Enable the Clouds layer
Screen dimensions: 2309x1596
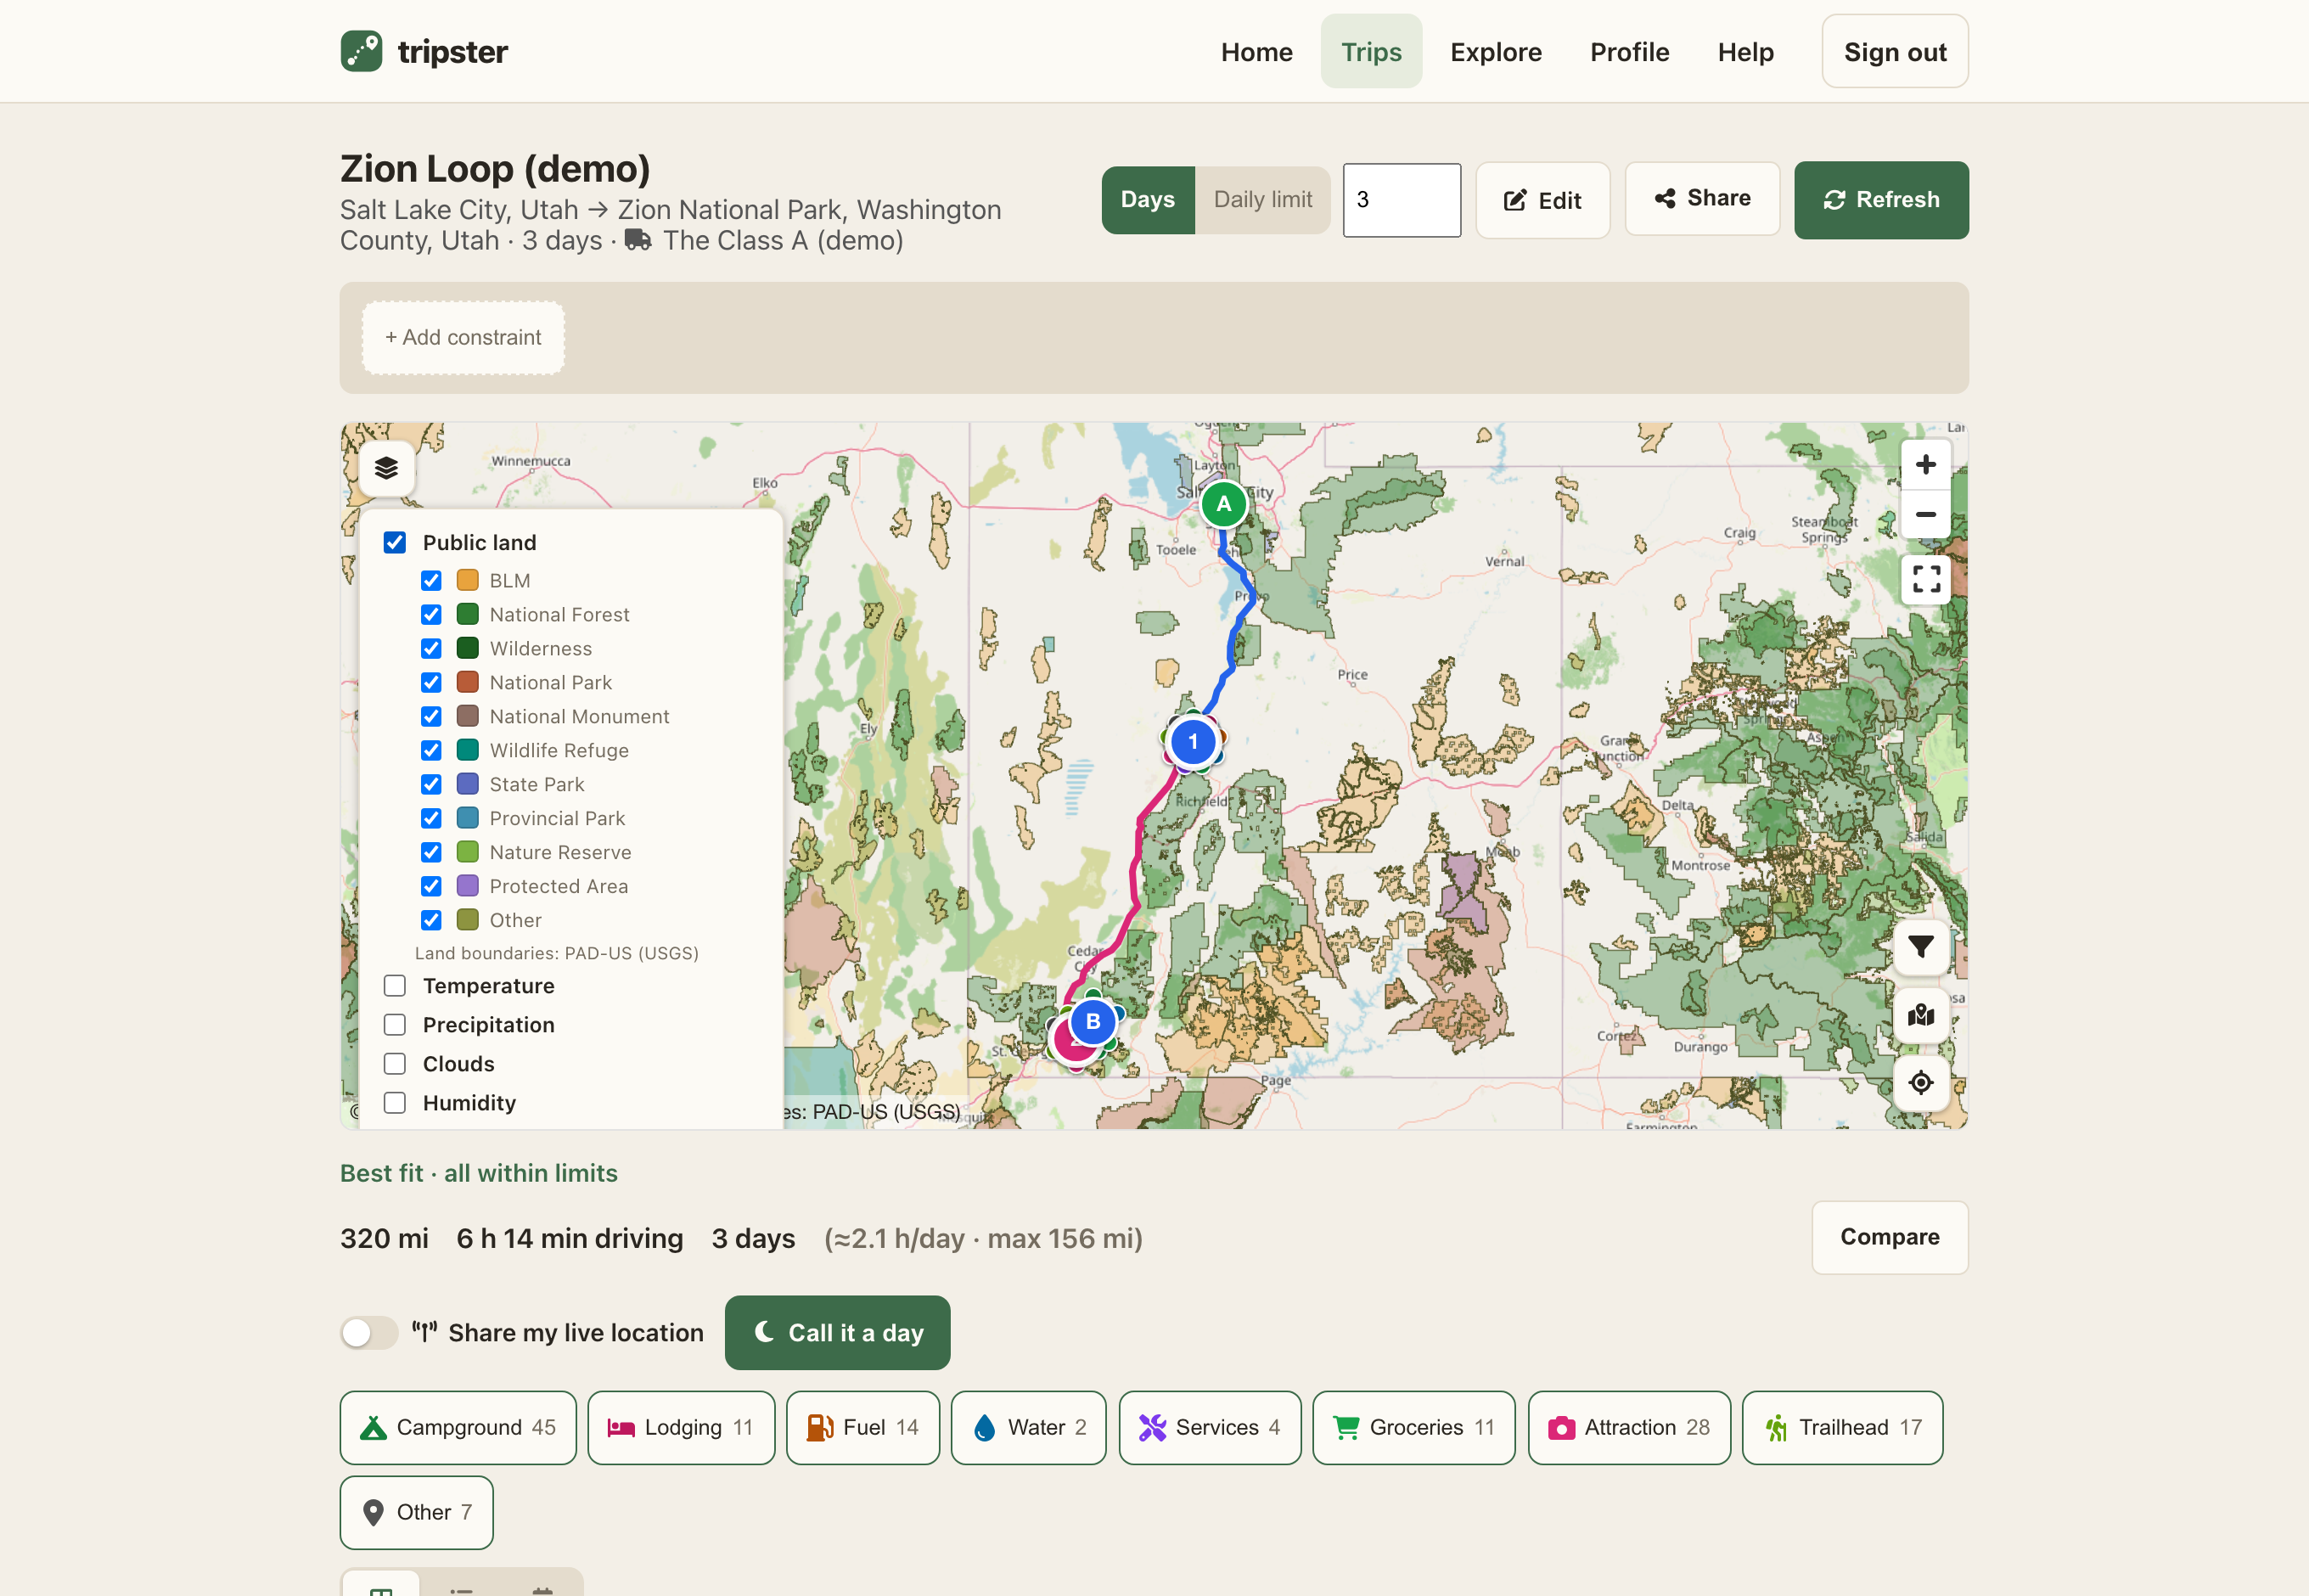pyautogui.click(x=395, y=1064)
